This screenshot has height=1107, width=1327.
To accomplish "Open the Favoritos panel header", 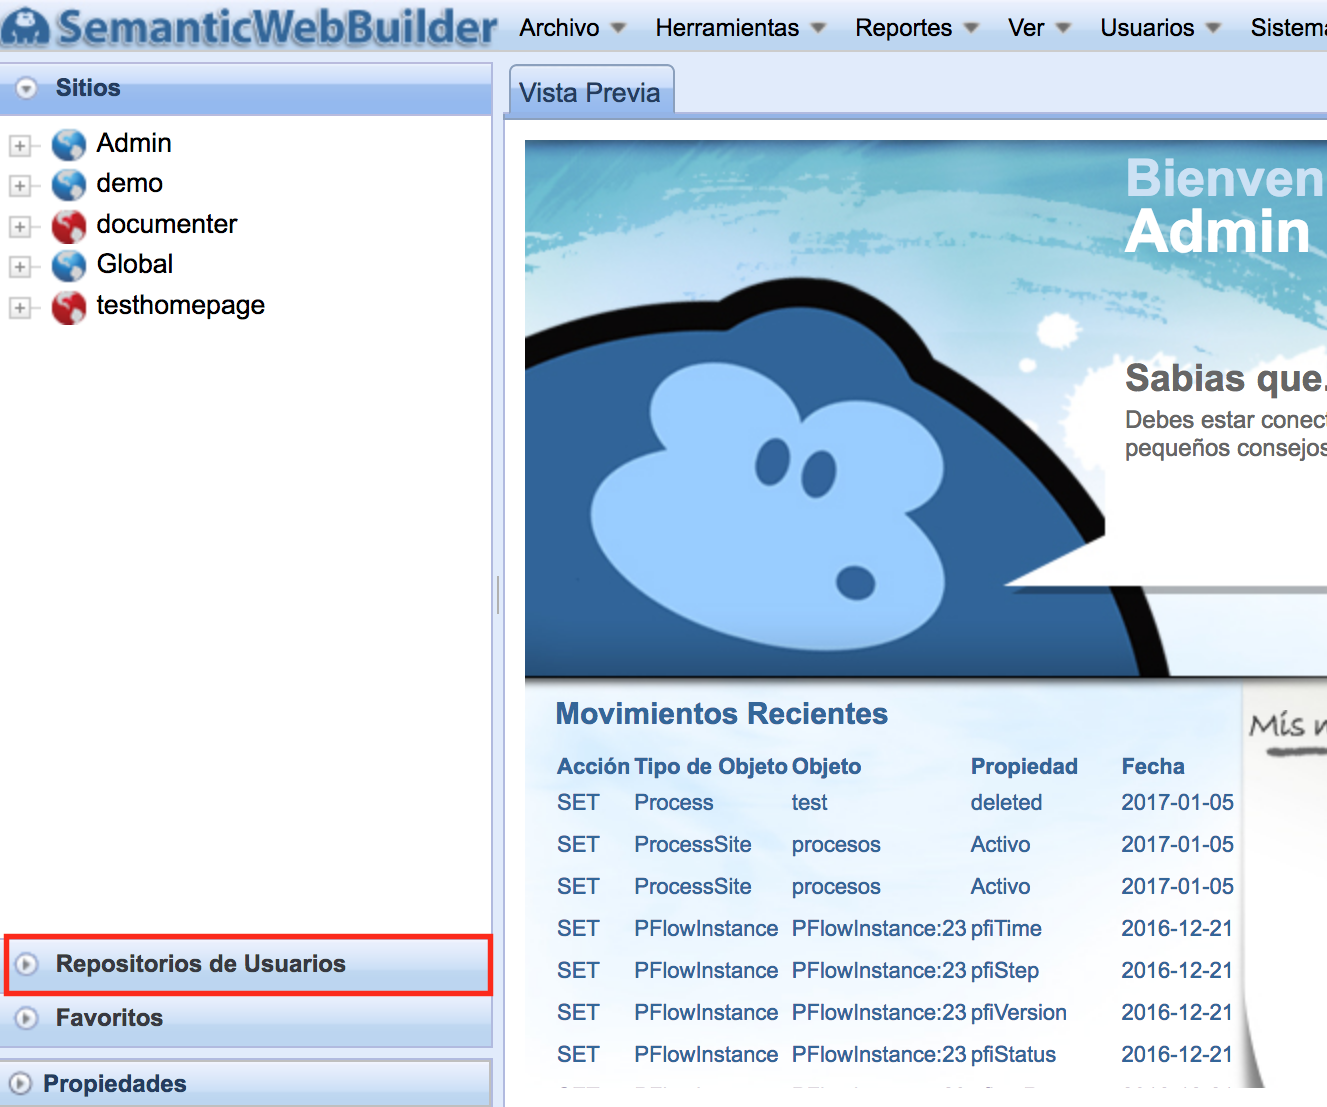I will 246,1018.
